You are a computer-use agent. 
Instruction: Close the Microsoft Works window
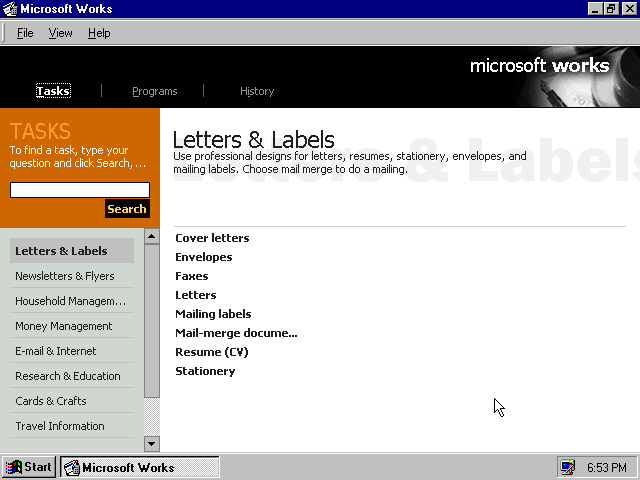pyautogui.click(x=629, y=9)
